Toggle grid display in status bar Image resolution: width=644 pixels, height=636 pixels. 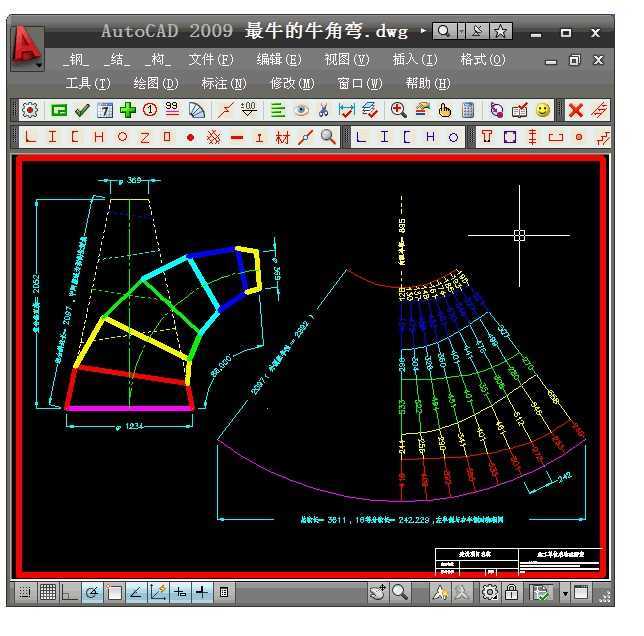click(48, 592)
